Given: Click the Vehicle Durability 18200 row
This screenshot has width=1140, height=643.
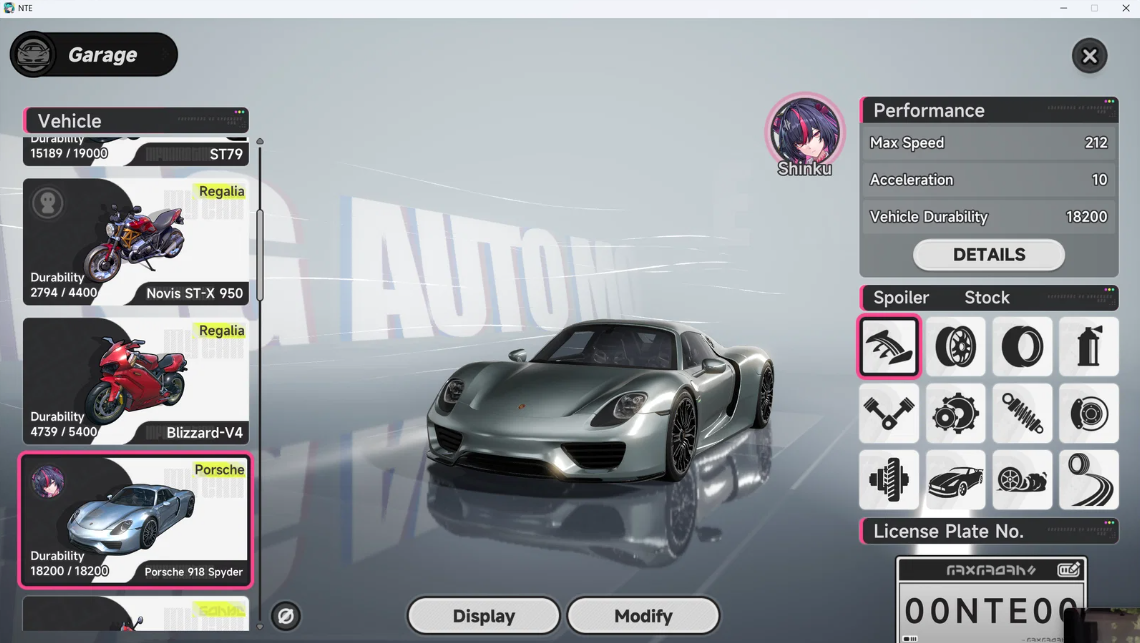Looking at the screenshot, I should (989, 217).
